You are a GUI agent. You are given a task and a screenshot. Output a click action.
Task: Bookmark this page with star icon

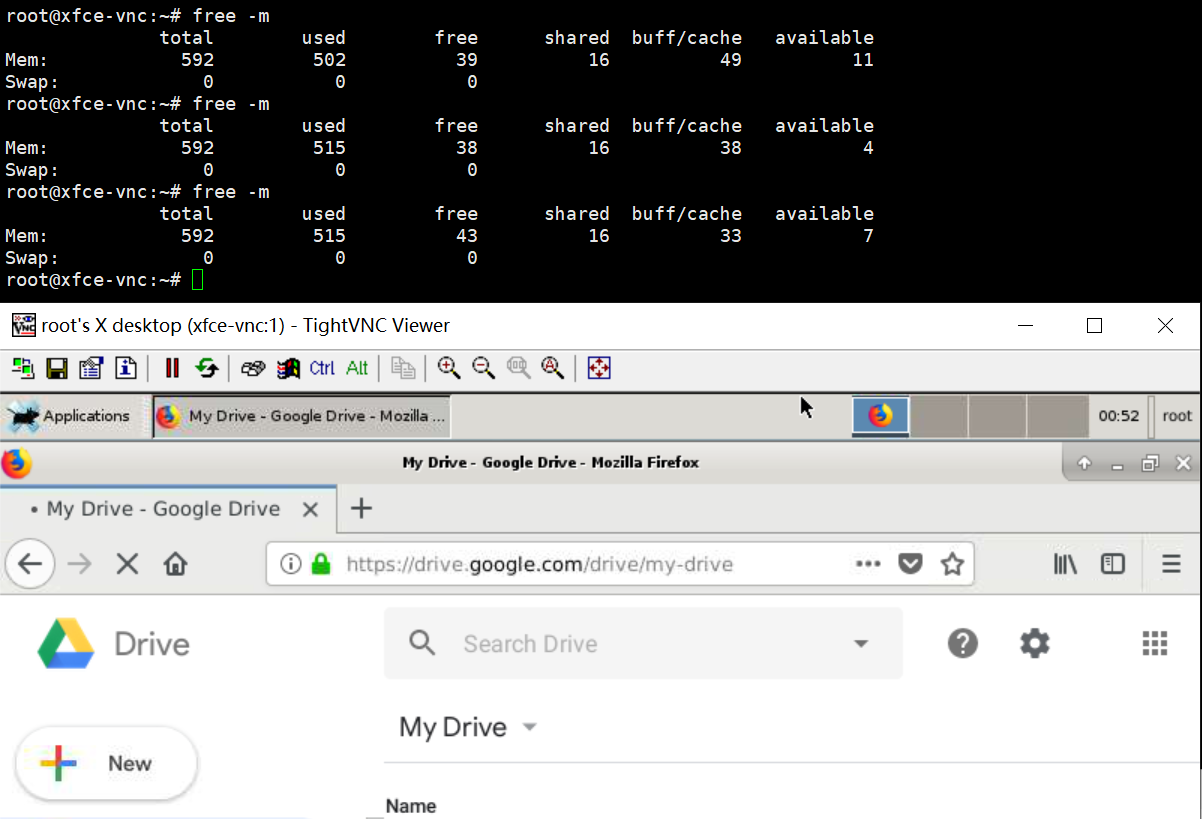point(952,564)
